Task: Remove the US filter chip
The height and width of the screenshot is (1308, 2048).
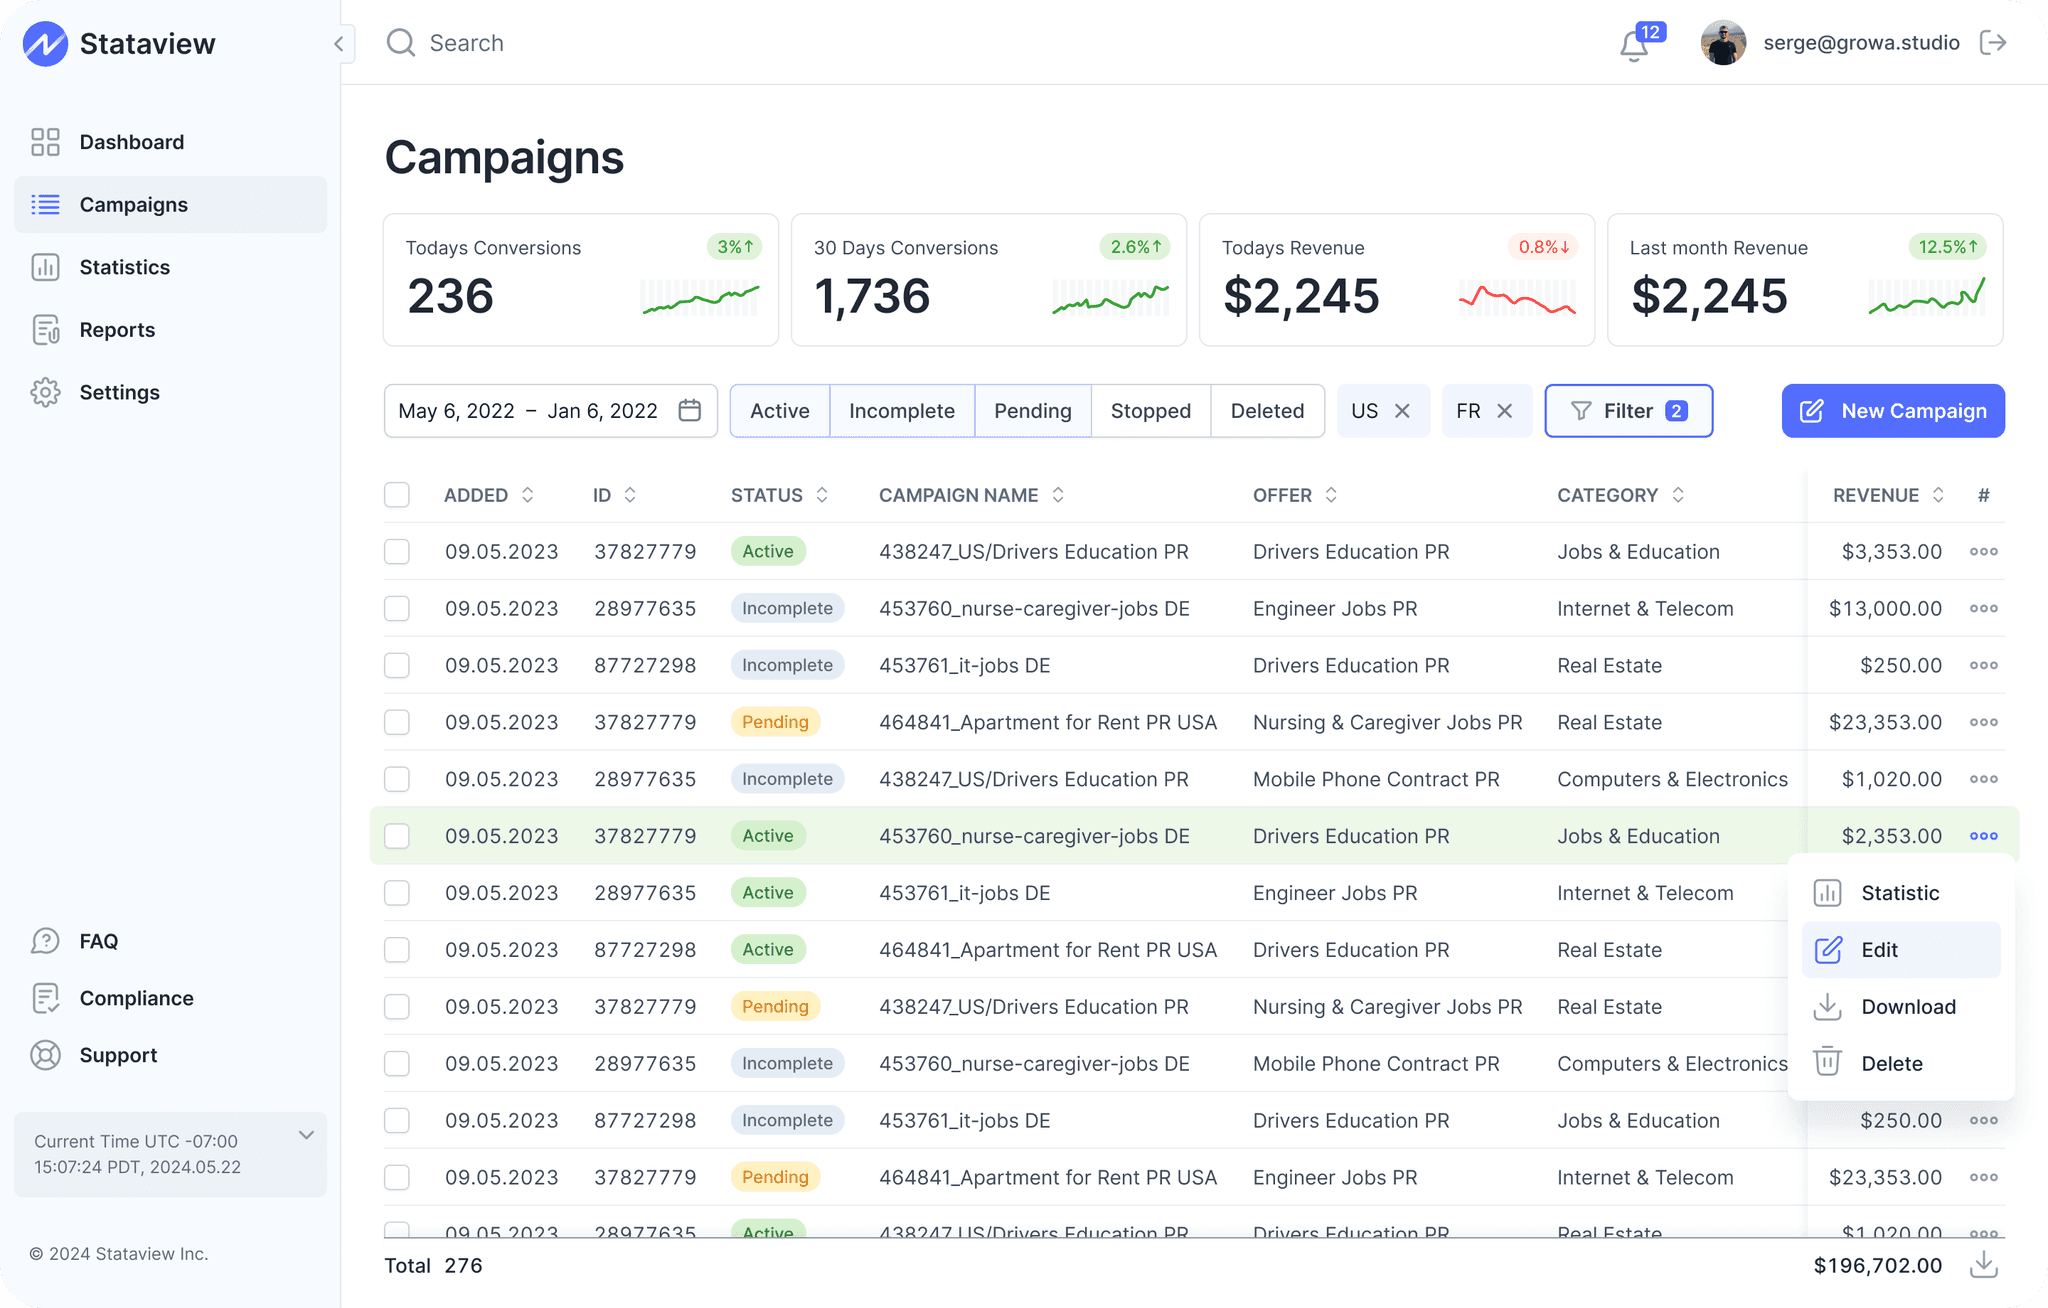Action: tap(1402, 411)
